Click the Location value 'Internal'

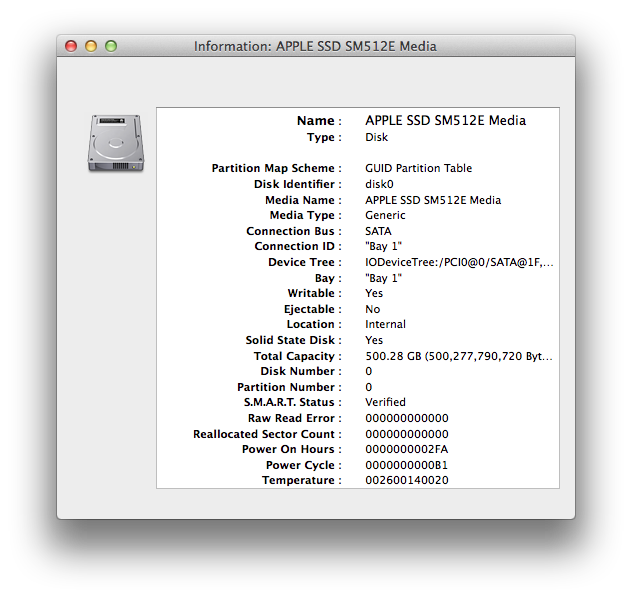385,324
